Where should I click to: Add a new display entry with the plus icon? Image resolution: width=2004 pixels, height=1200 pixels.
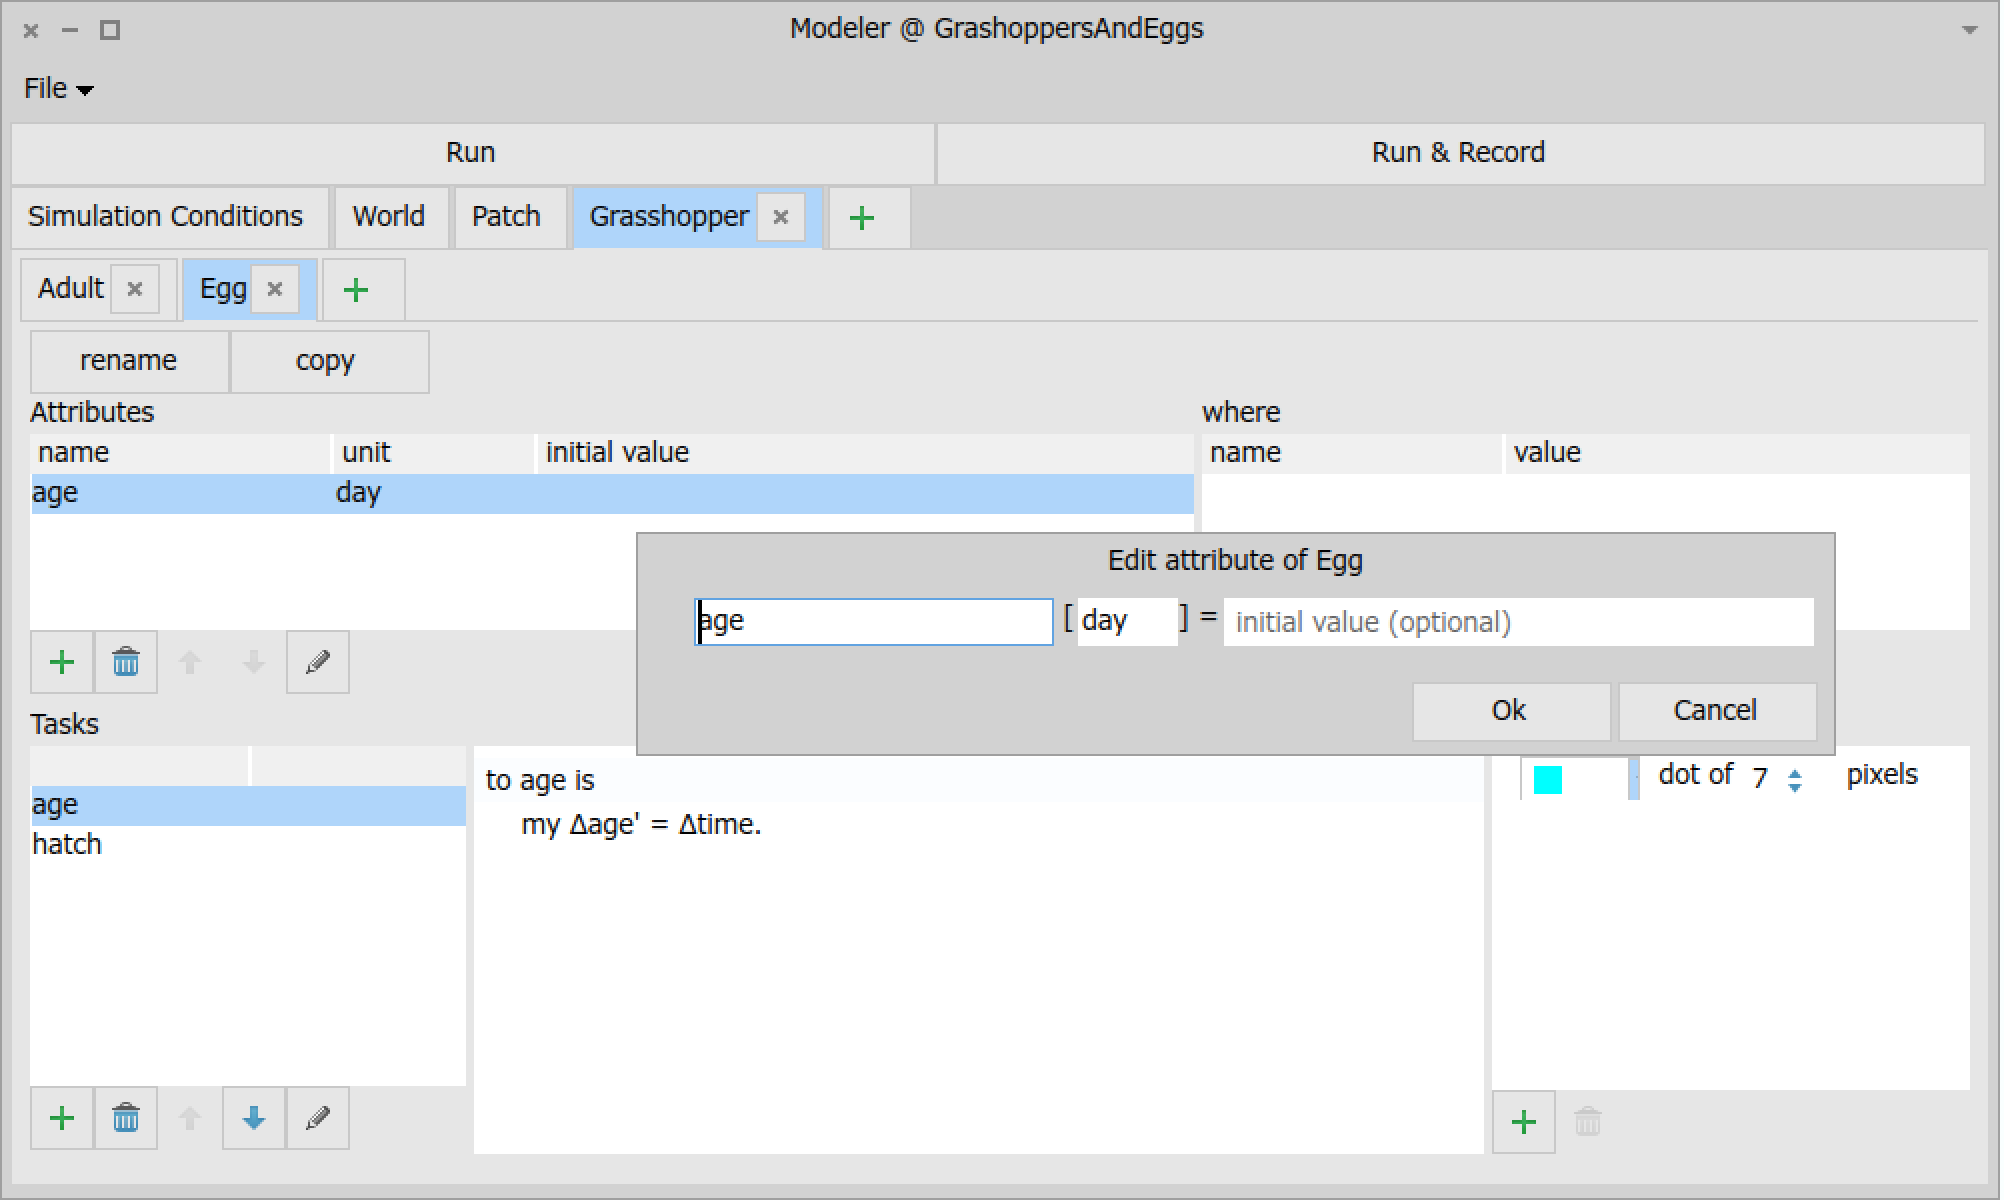click(x=1524, y=1122)
